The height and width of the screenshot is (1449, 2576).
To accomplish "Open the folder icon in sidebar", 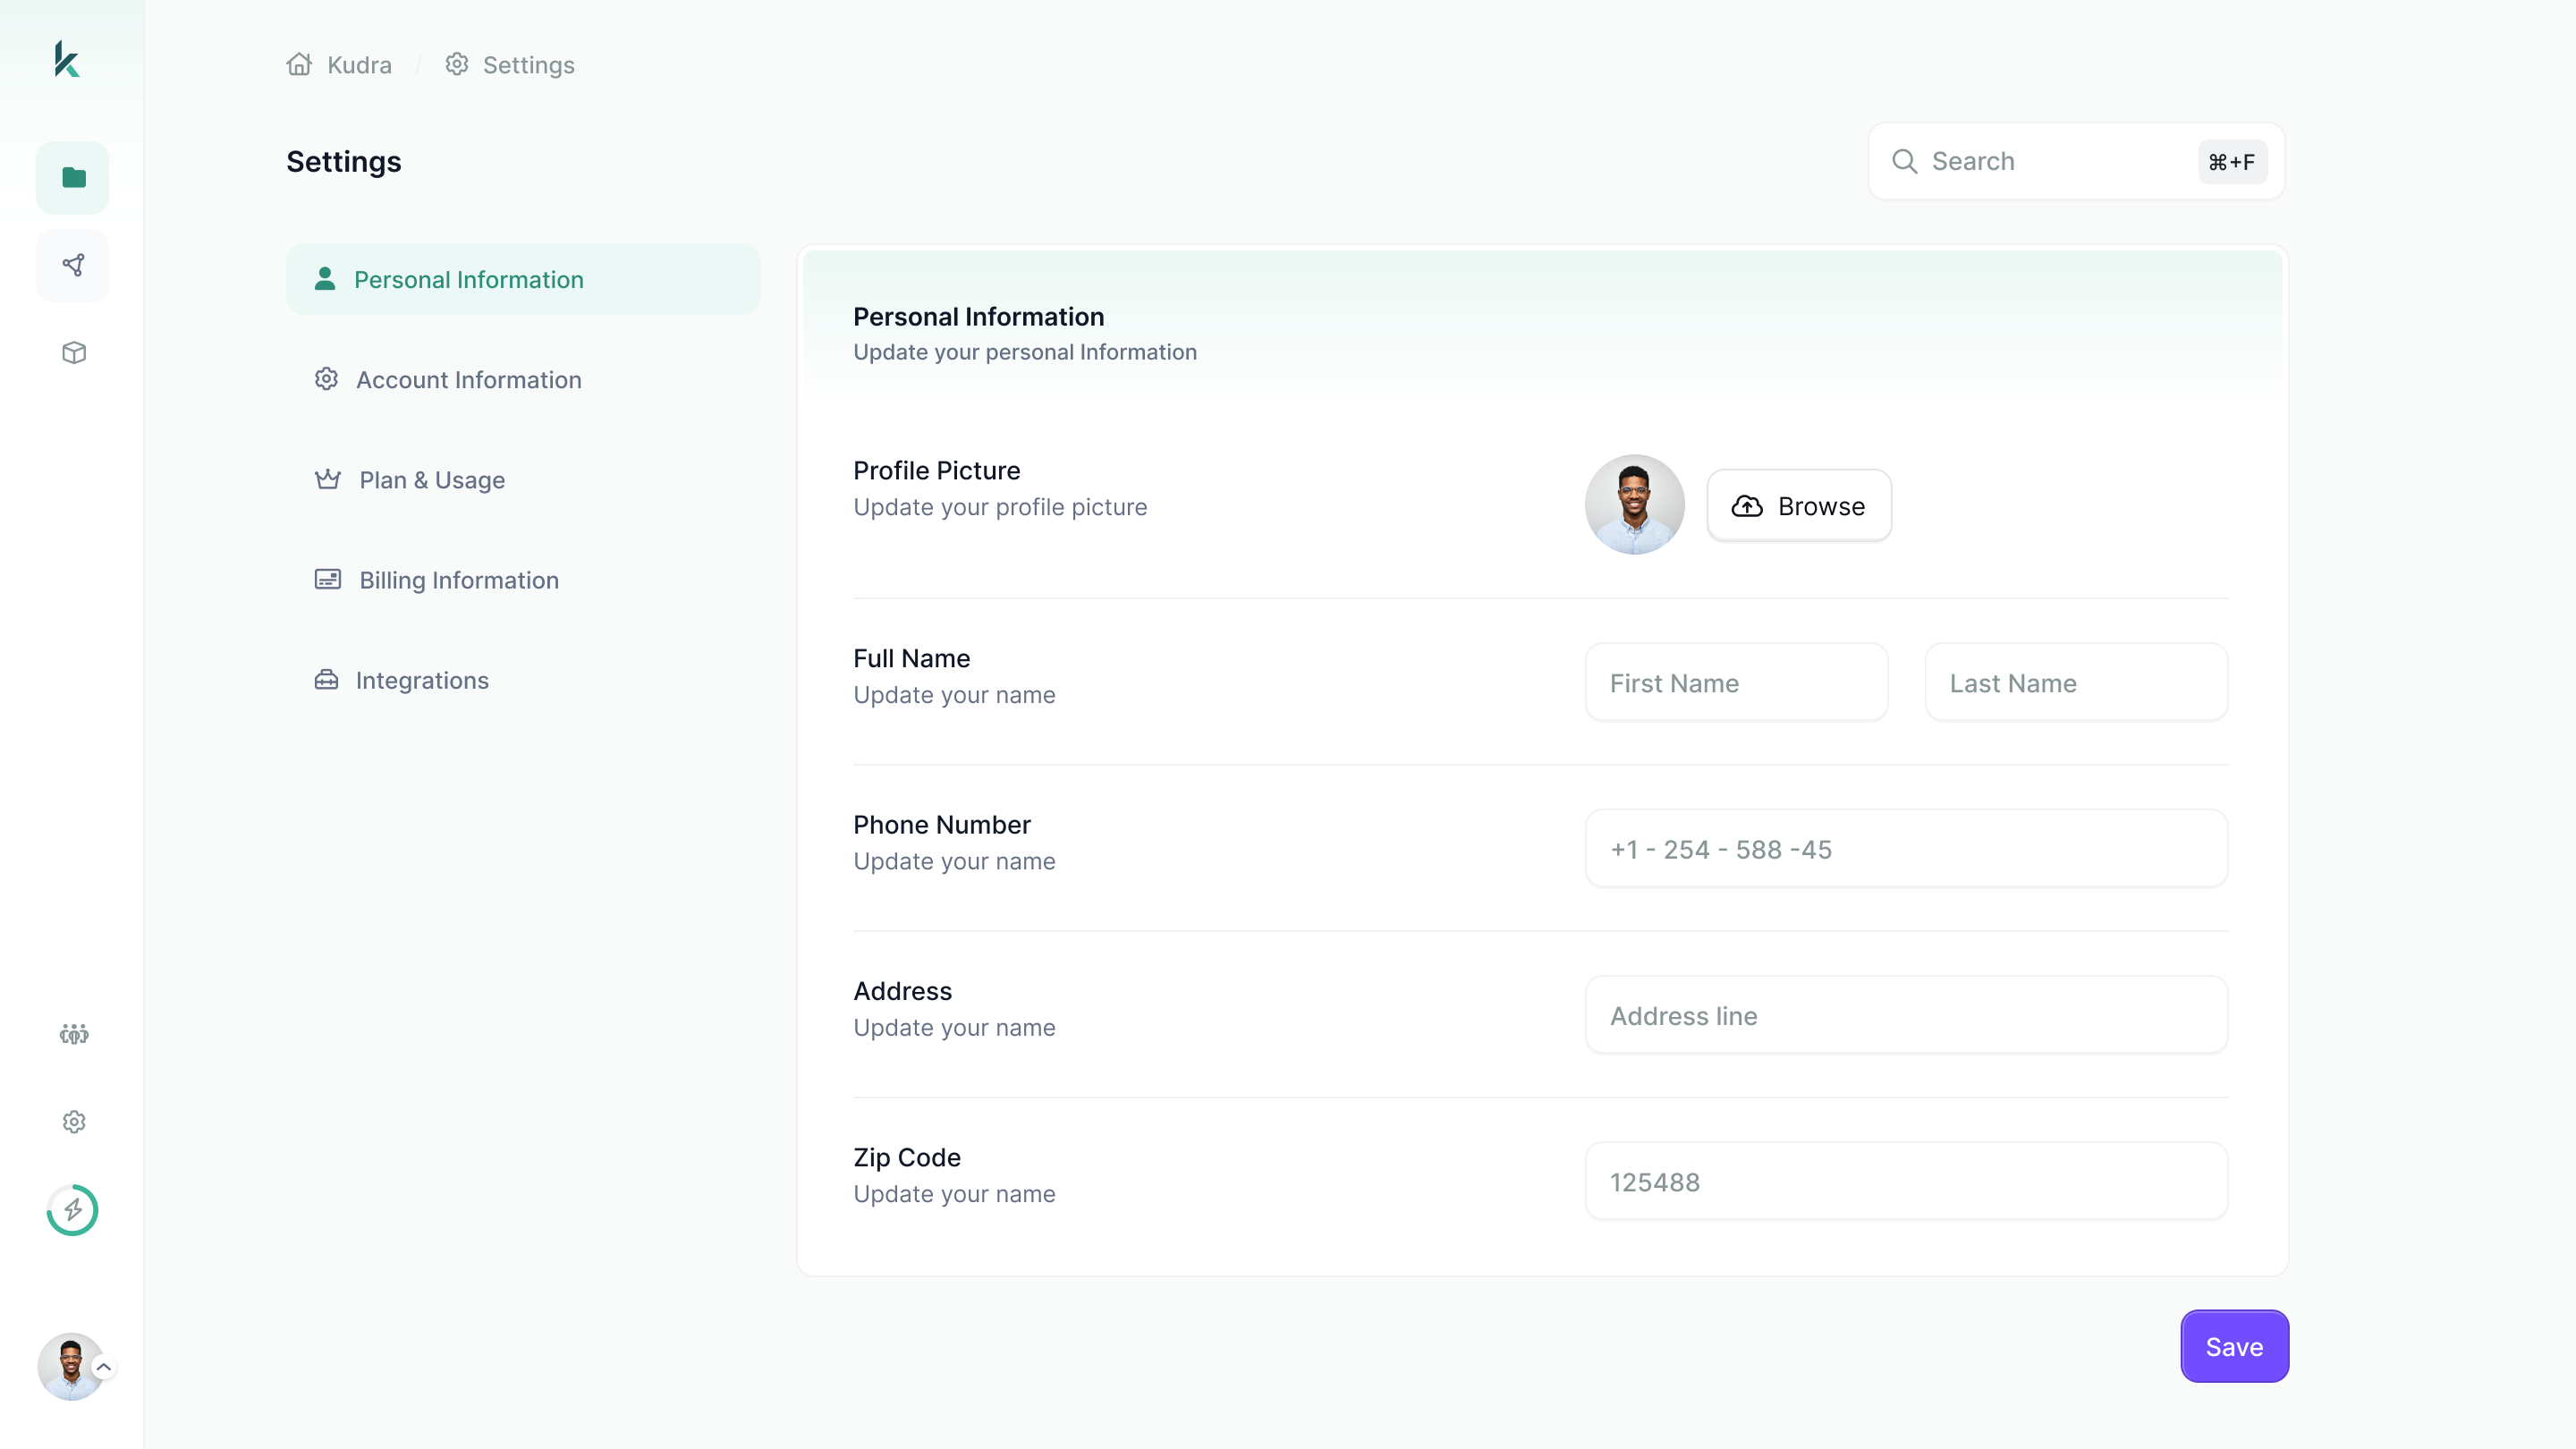I will tap(73, 178).
